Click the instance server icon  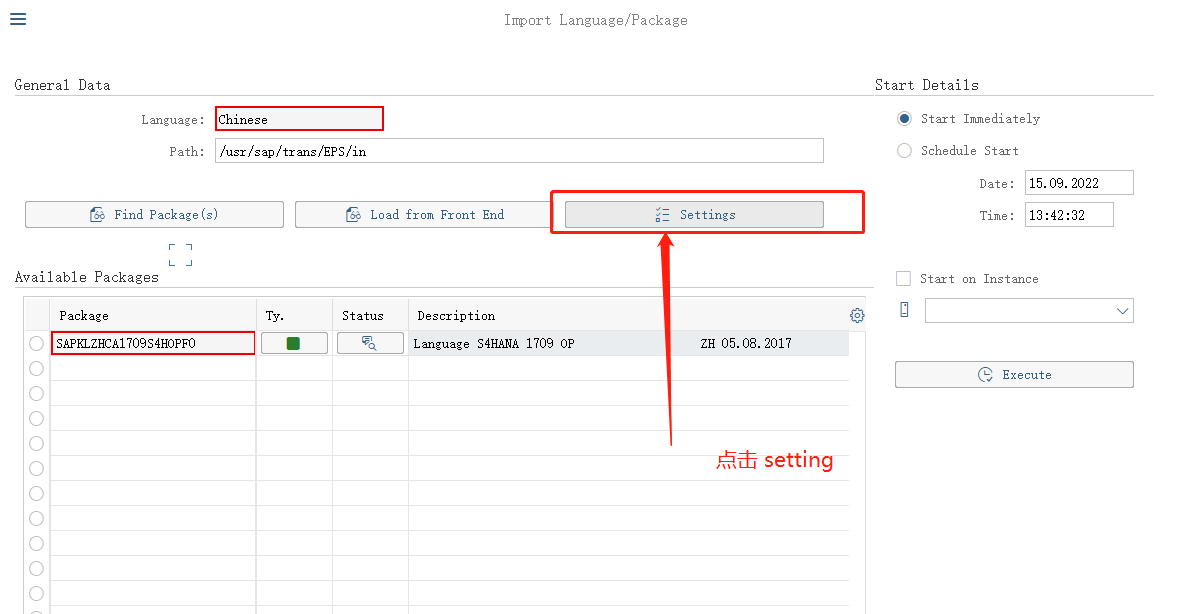[x=904, y=310]
